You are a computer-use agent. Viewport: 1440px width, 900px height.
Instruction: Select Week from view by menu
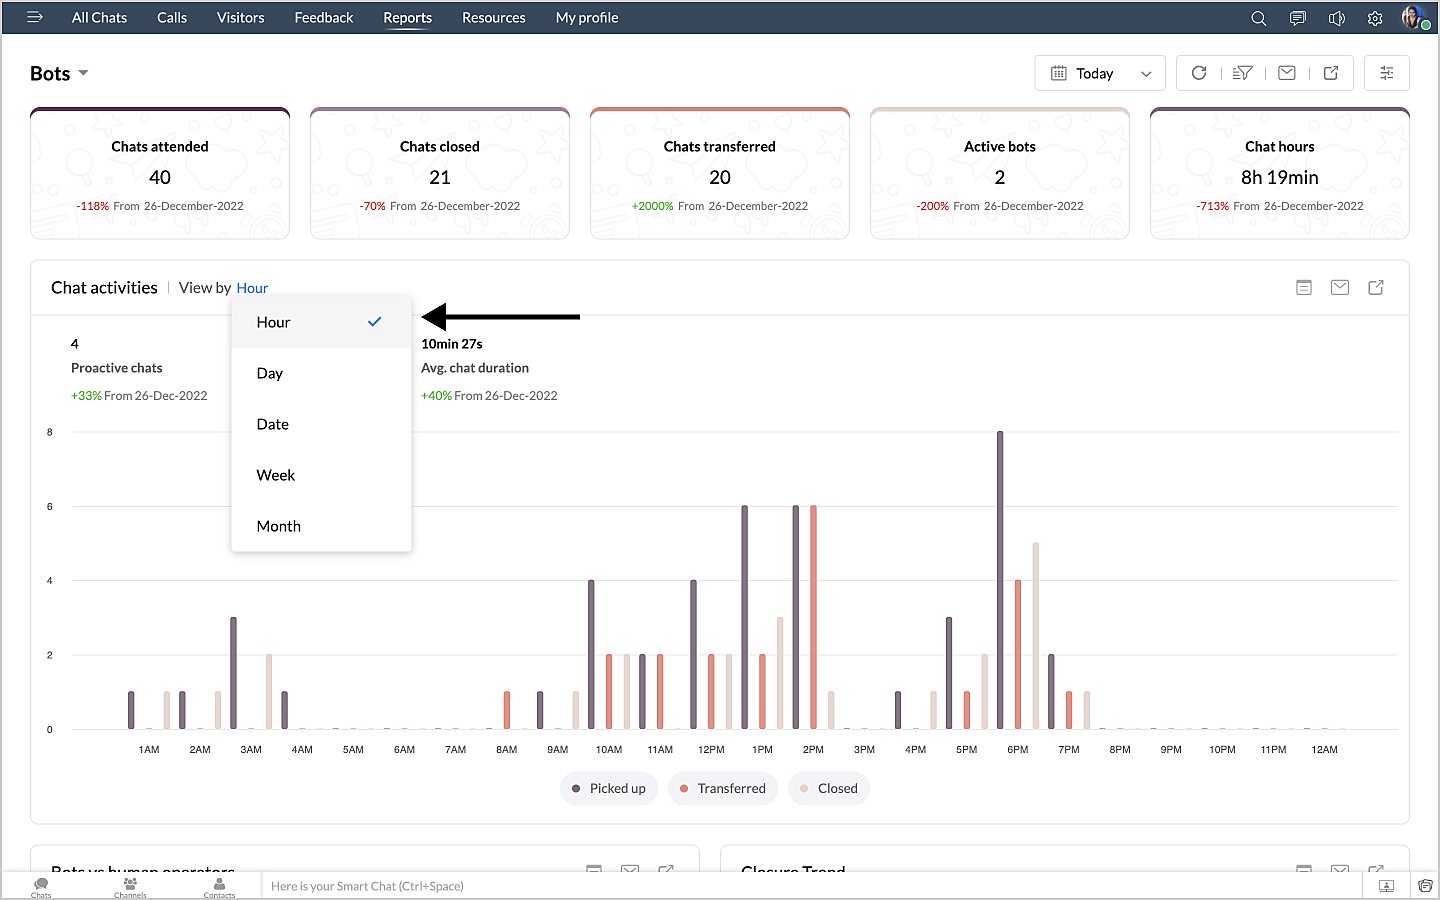(276, 476)
